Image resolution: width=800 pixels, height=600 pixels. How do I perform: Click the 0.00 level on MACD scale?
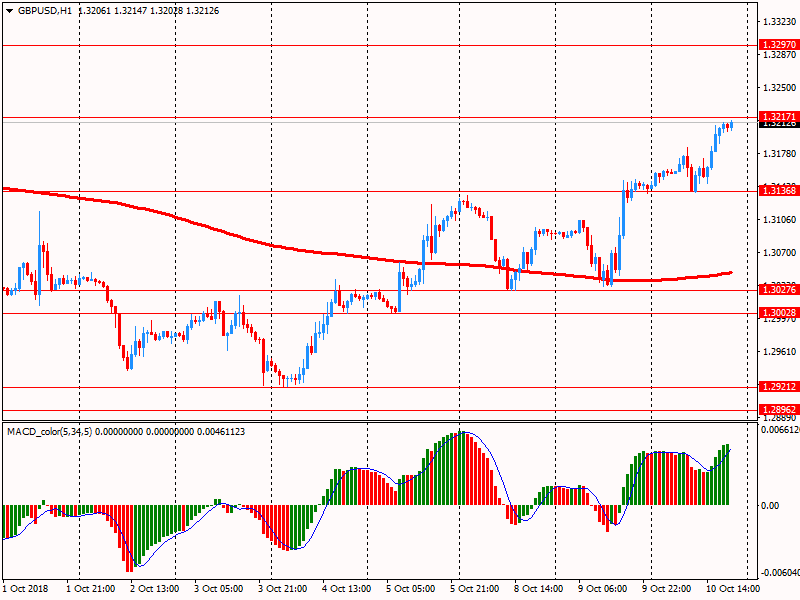[770, 506]
